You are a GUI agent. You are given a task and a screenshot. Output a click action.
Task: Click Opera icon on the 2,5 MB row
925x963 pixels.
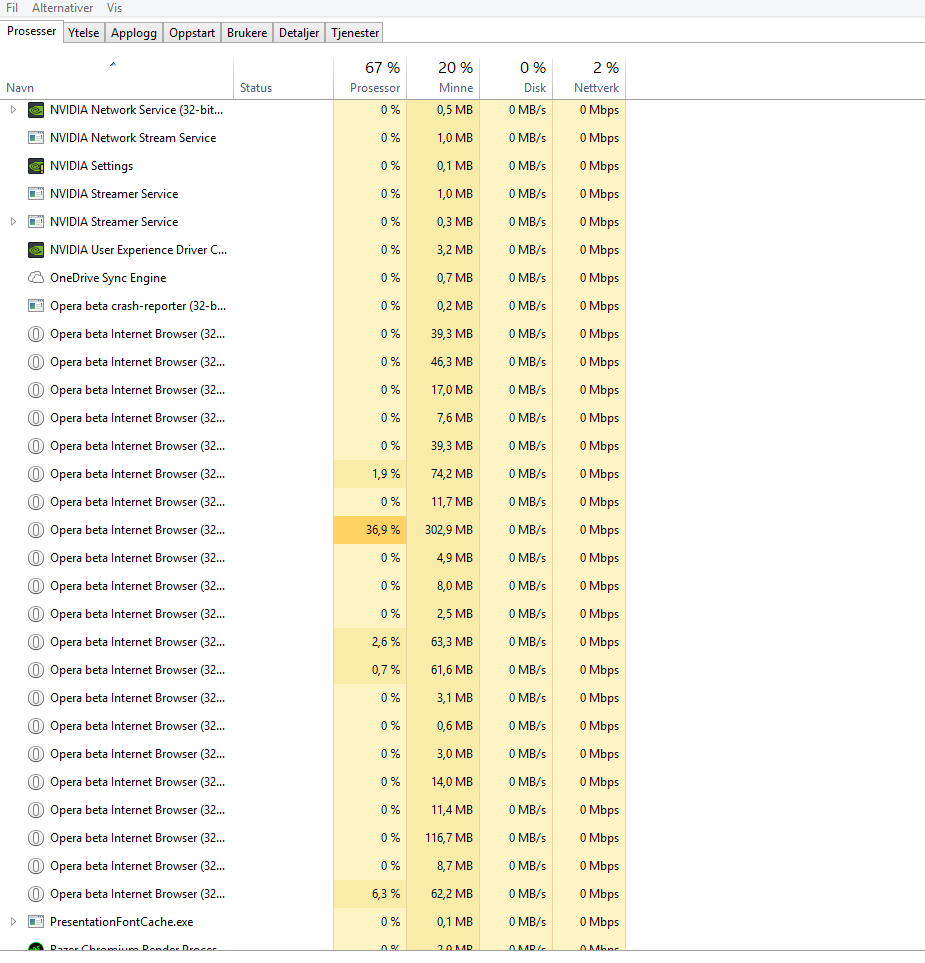[x=36, y=614]
